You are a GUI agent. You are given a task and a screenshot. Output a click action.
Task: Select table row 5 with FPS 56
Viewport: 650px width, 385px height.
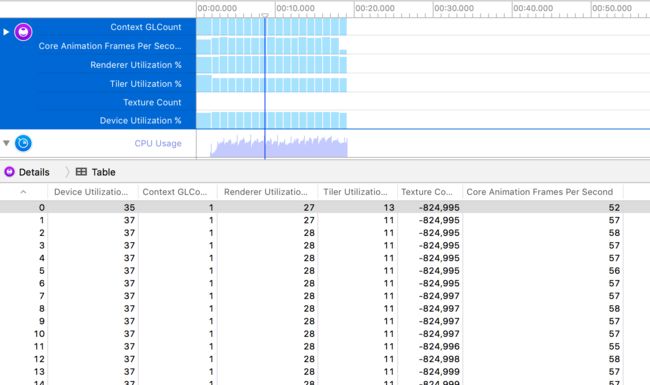coord(325,271)
